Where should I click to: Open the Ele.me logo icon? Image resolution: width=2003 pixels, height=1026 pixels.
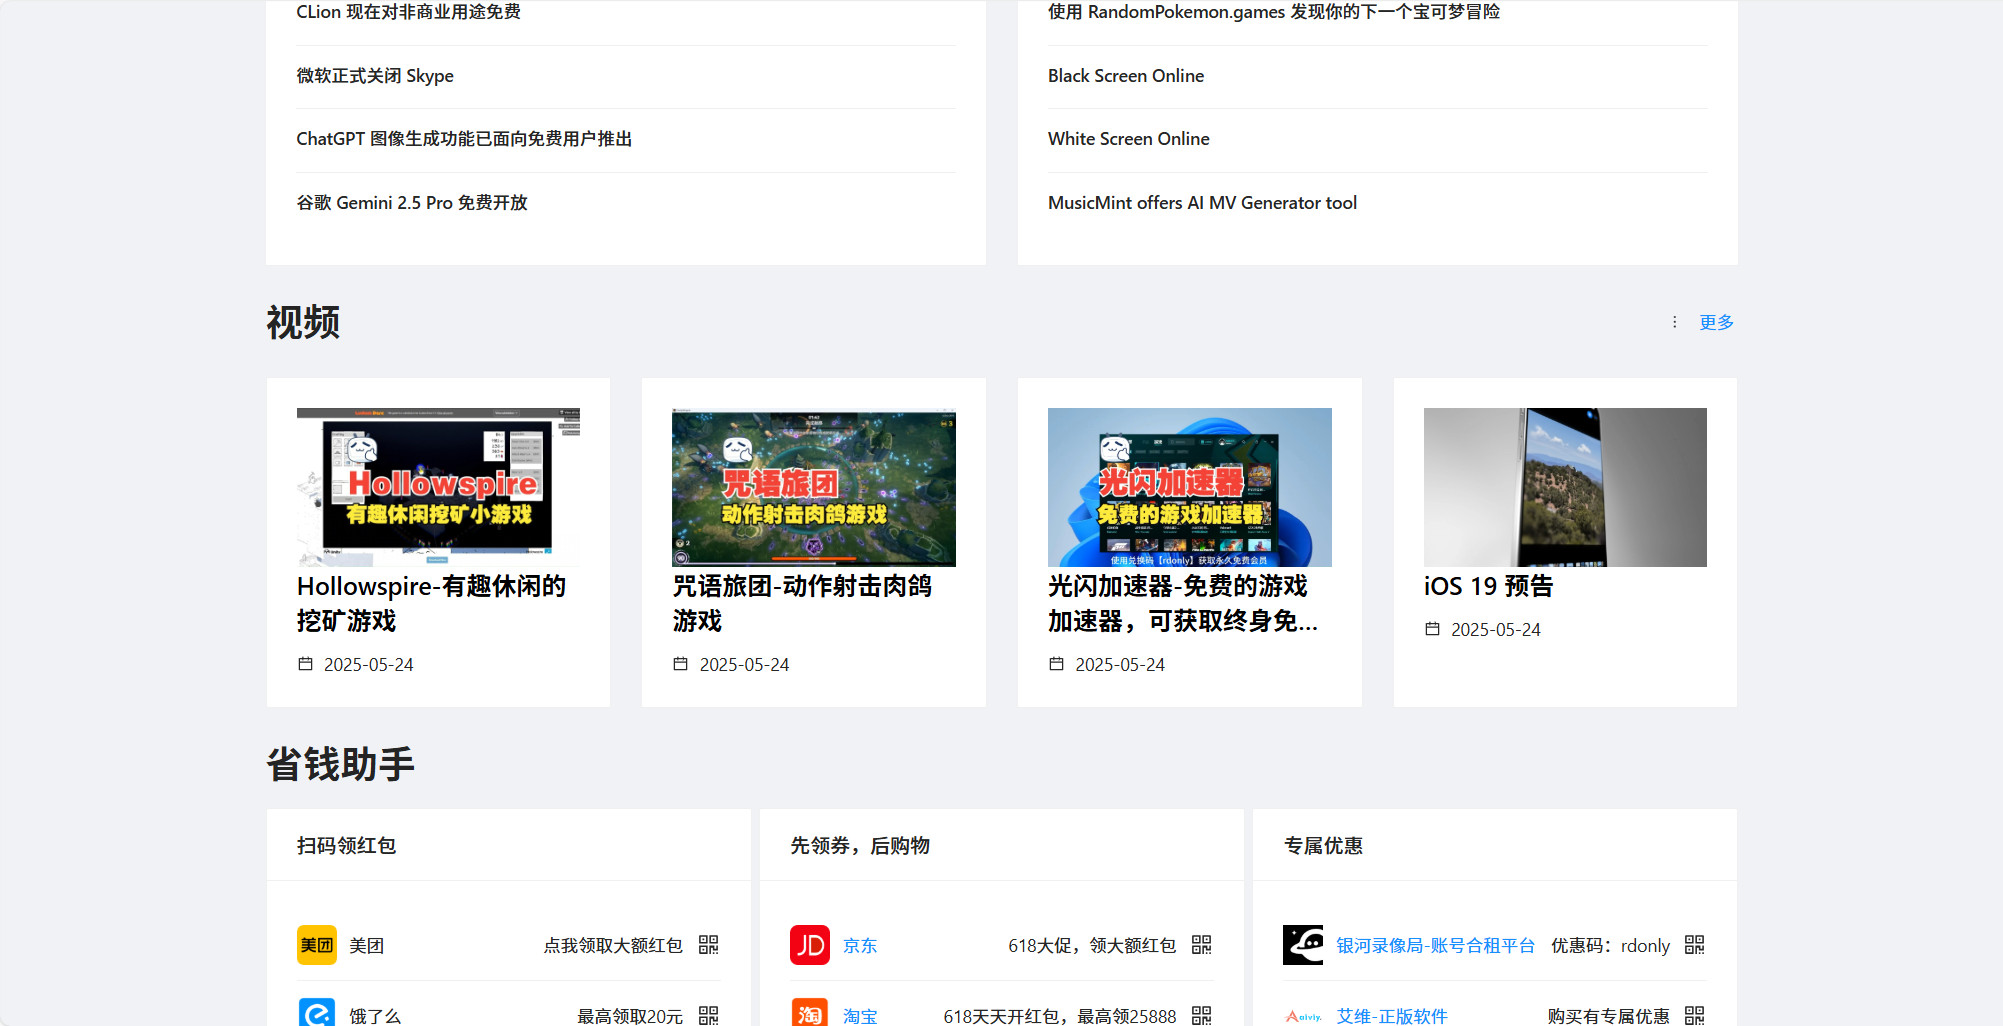316,1012
